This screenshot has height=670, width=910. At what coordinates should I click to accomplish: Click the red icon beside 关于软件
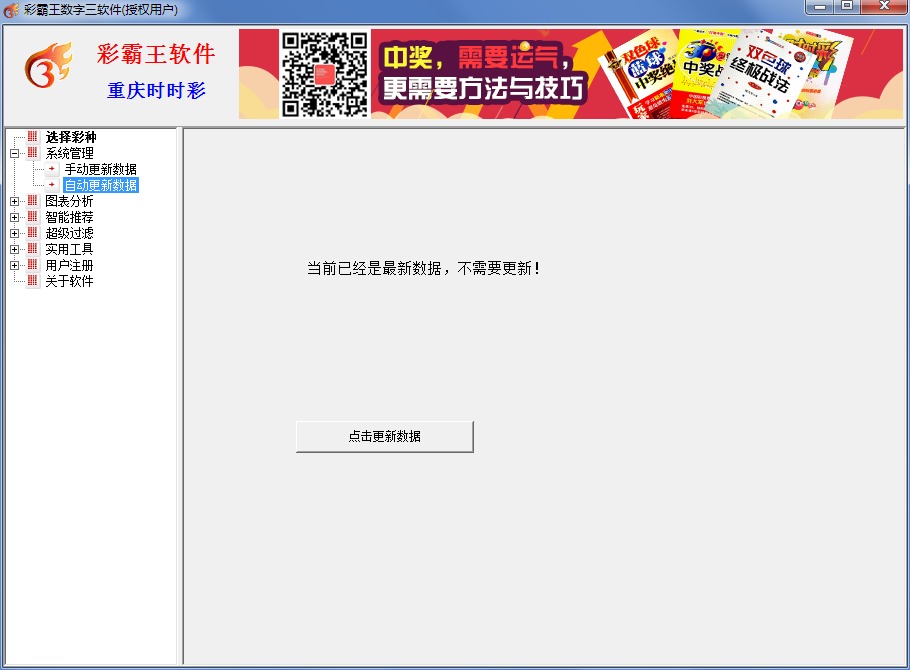point(32,281)
